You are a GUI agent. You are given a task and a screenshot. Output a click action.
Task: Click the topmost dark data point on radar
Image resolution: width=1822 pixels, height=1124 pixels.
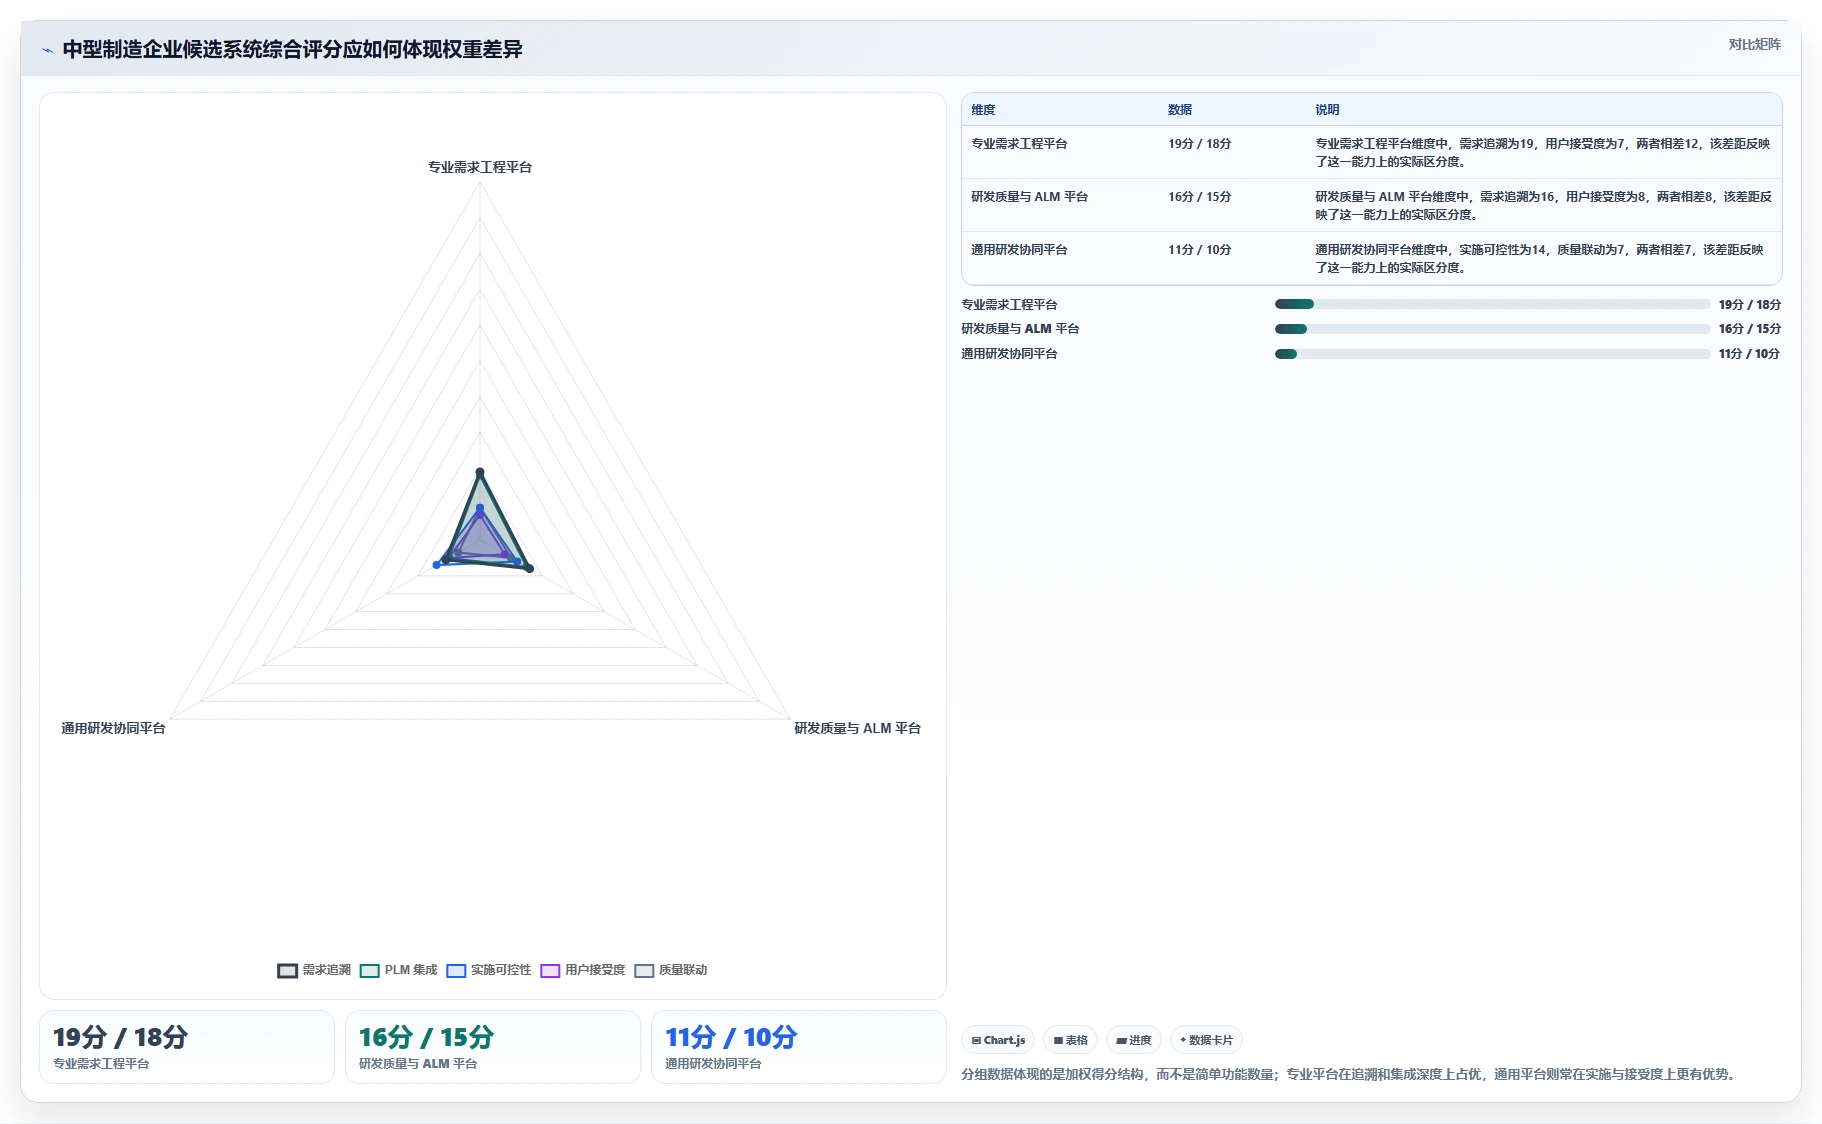480,472
